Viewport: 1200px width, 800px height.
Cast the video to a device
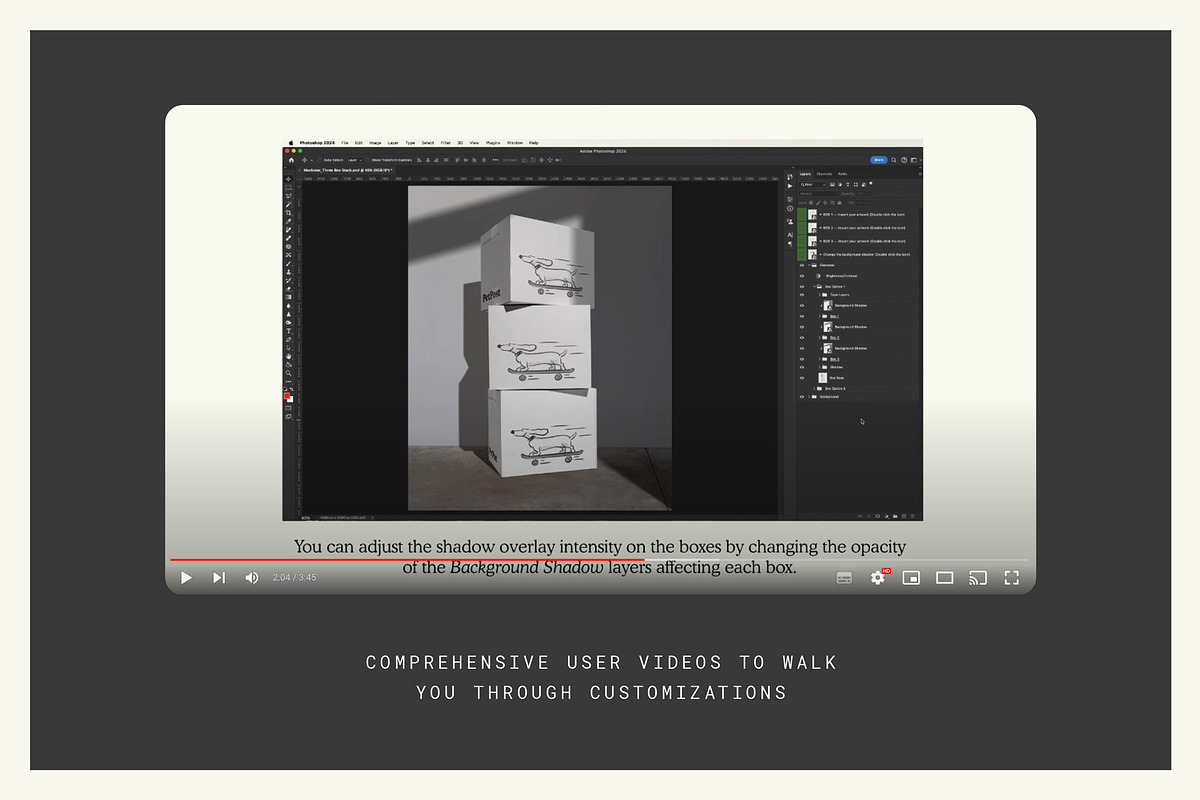[x=978, y=577]
